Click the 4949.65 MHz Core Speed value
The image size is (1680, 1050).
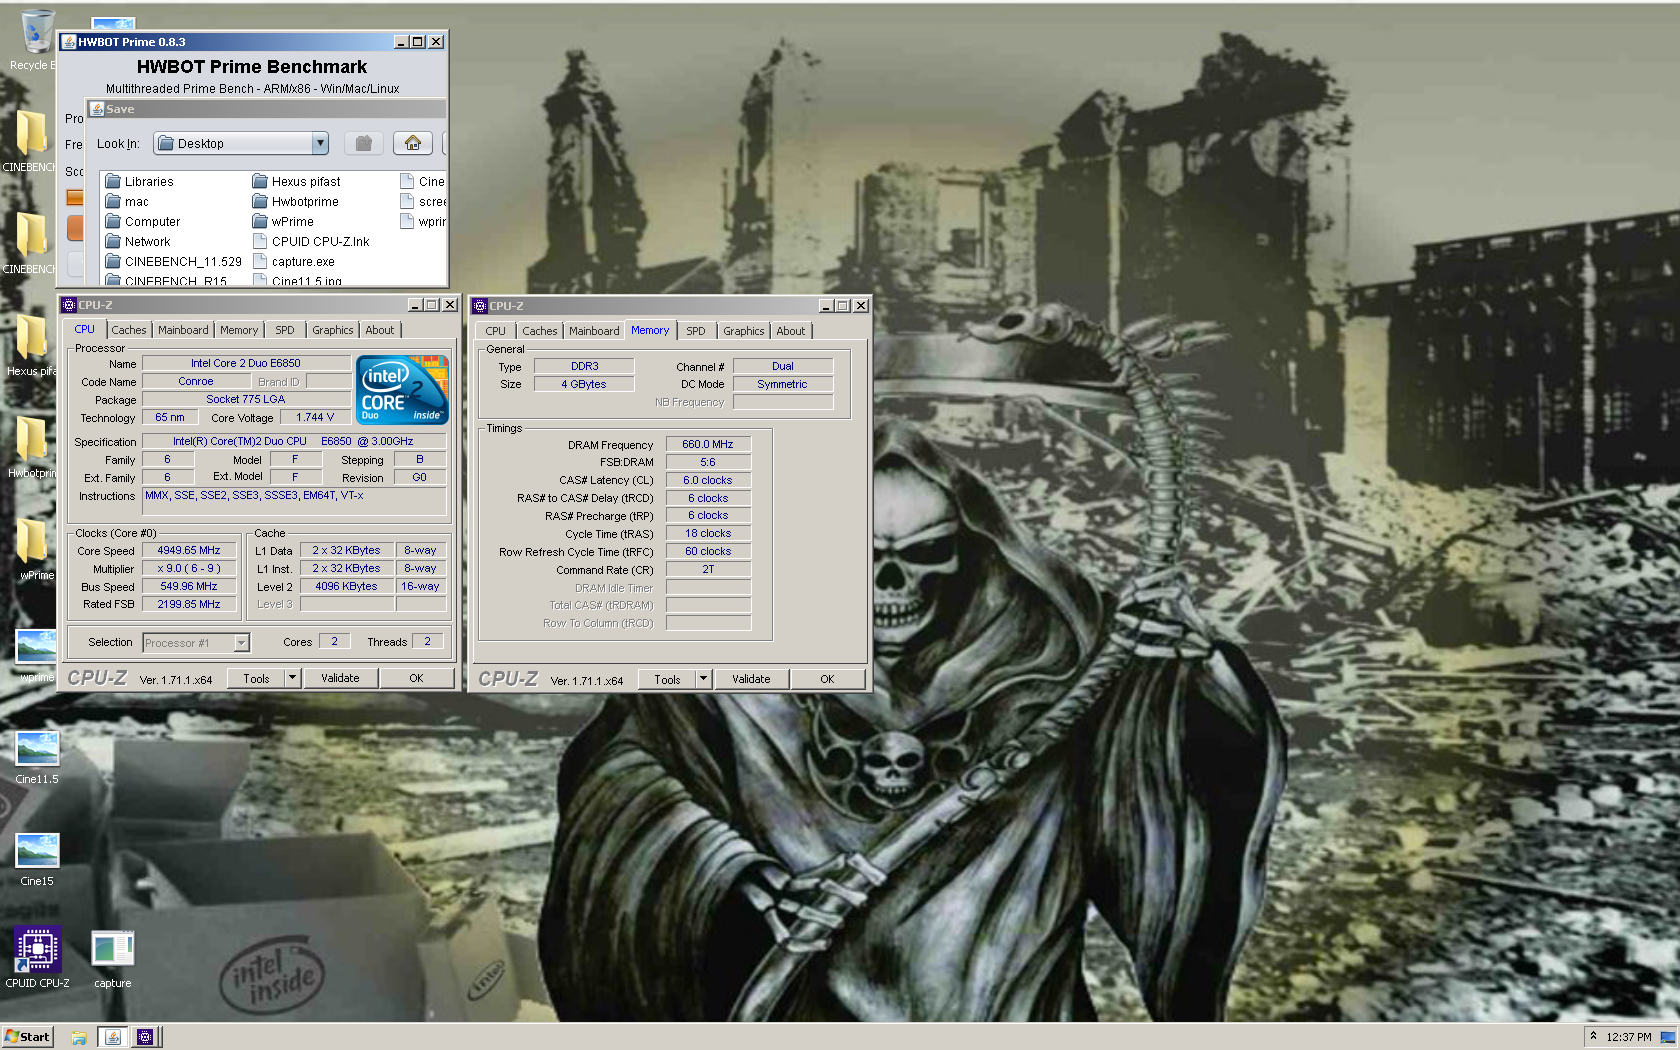point(189,550)
